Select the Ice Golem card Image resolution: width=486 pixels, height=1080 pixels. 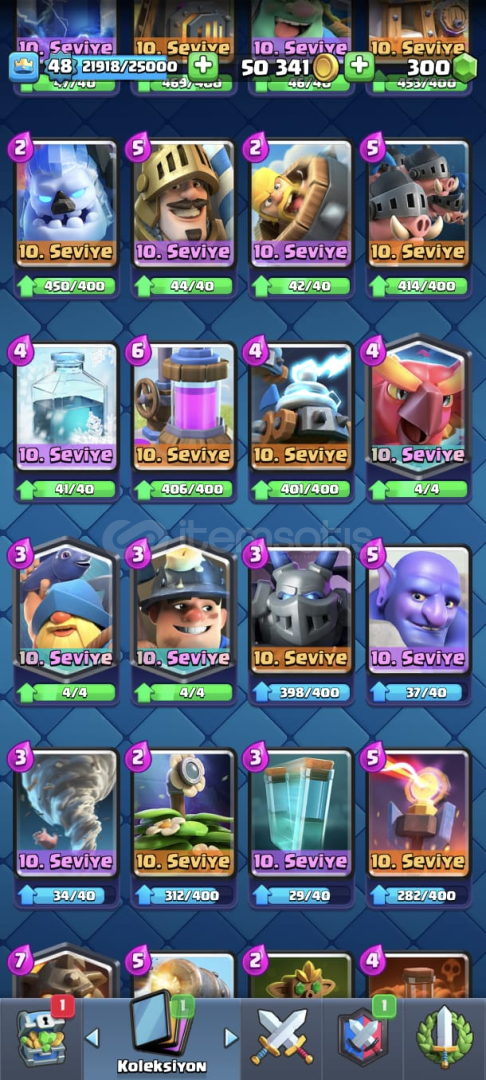pos(67,204)
